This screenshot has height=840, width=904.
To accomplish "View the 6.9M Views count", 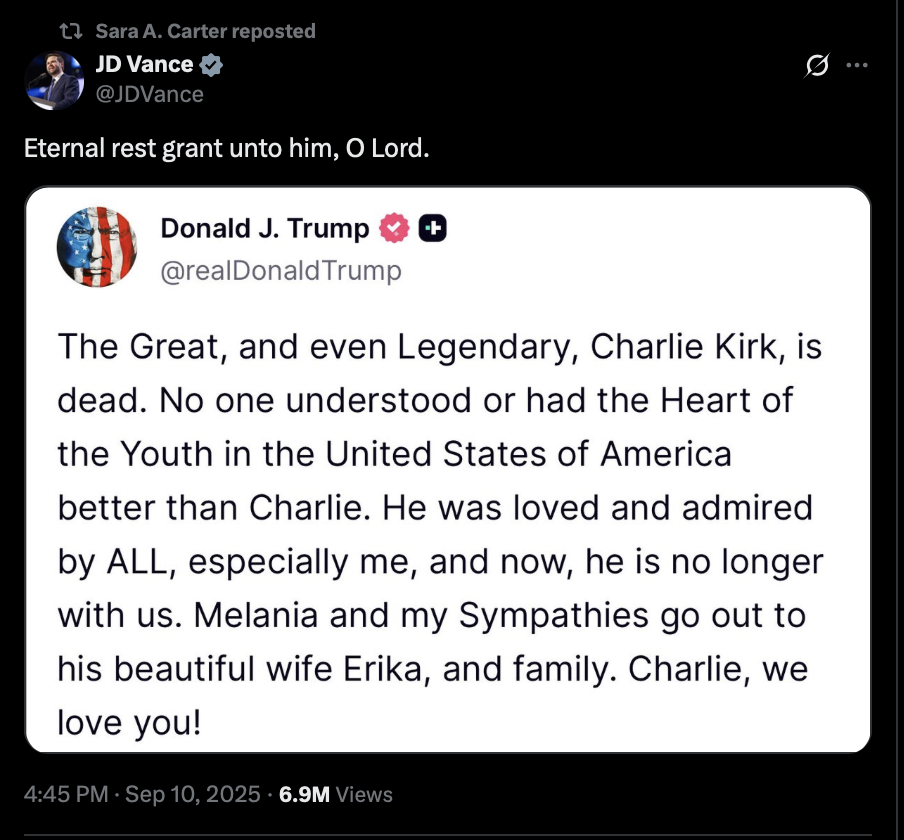I will coord(336,795).
